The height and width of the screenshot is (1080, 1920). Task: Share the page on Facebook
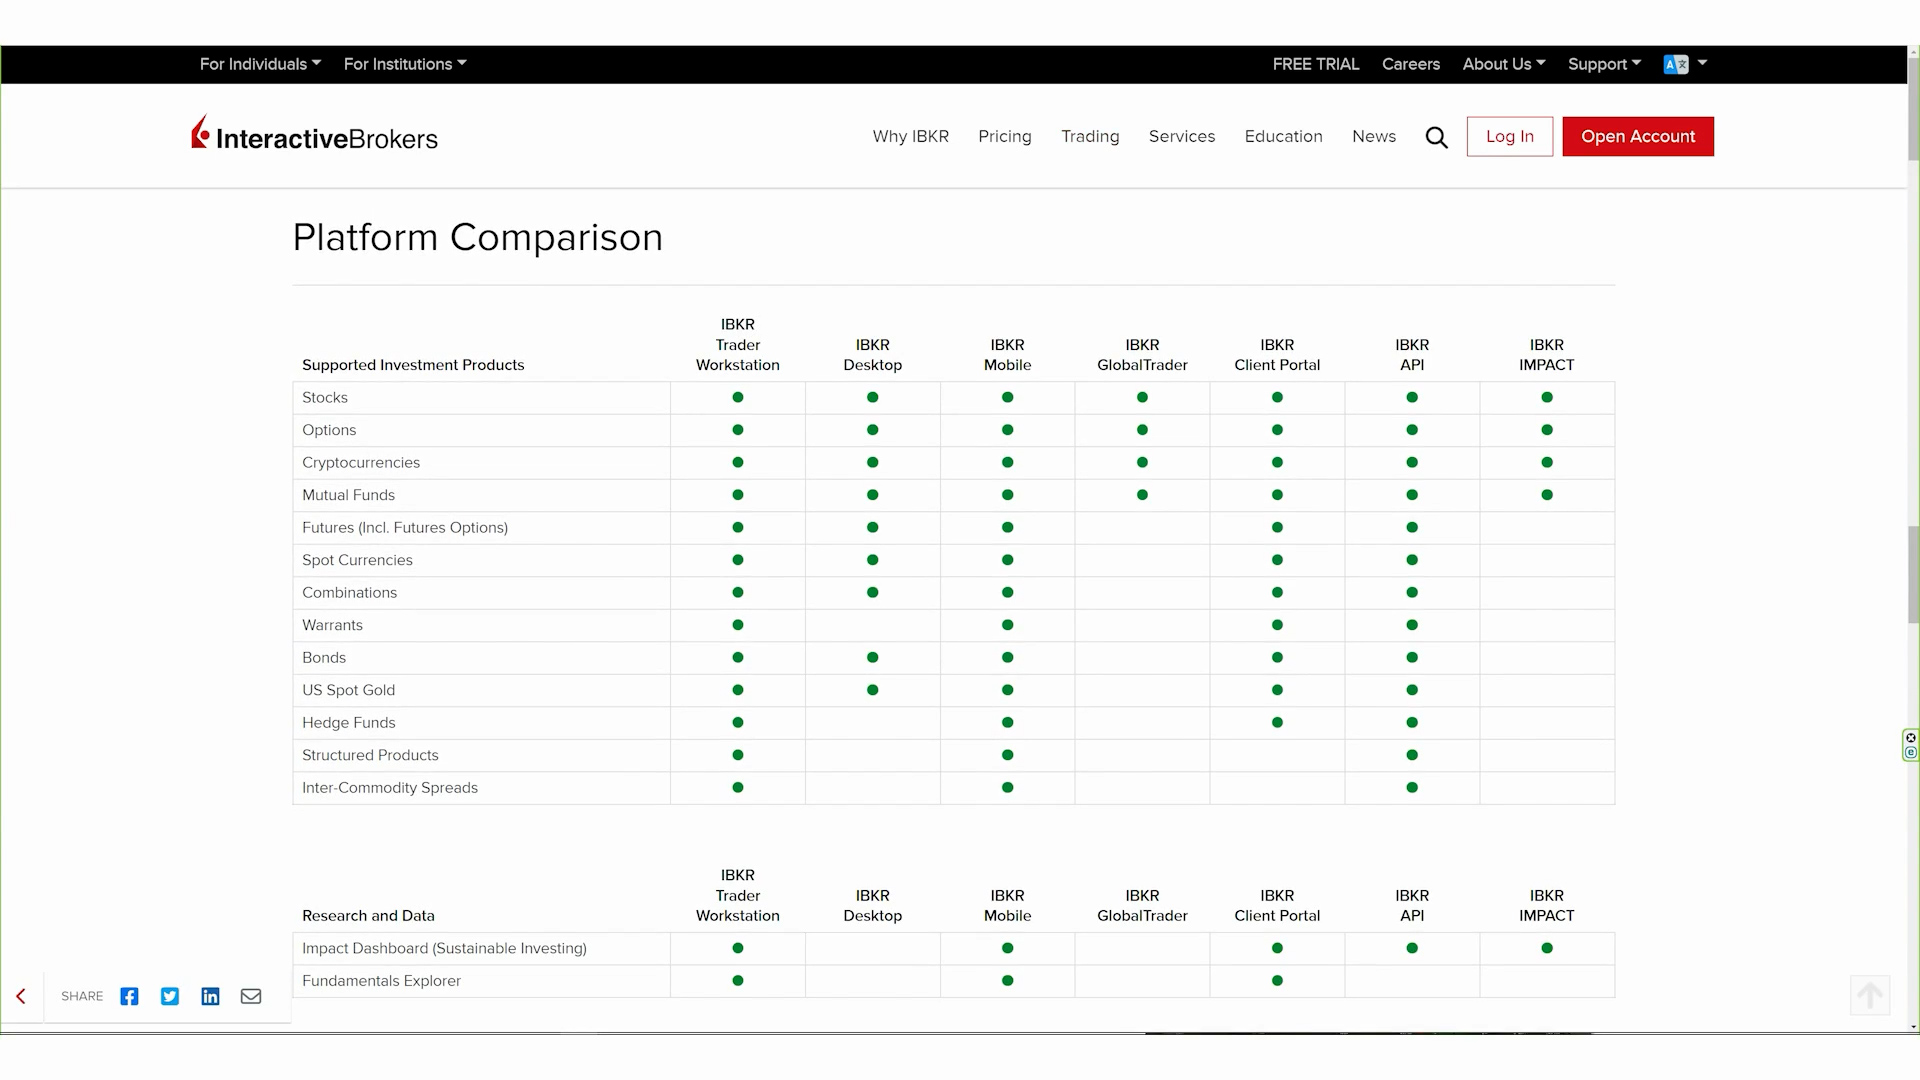[129, 996]
